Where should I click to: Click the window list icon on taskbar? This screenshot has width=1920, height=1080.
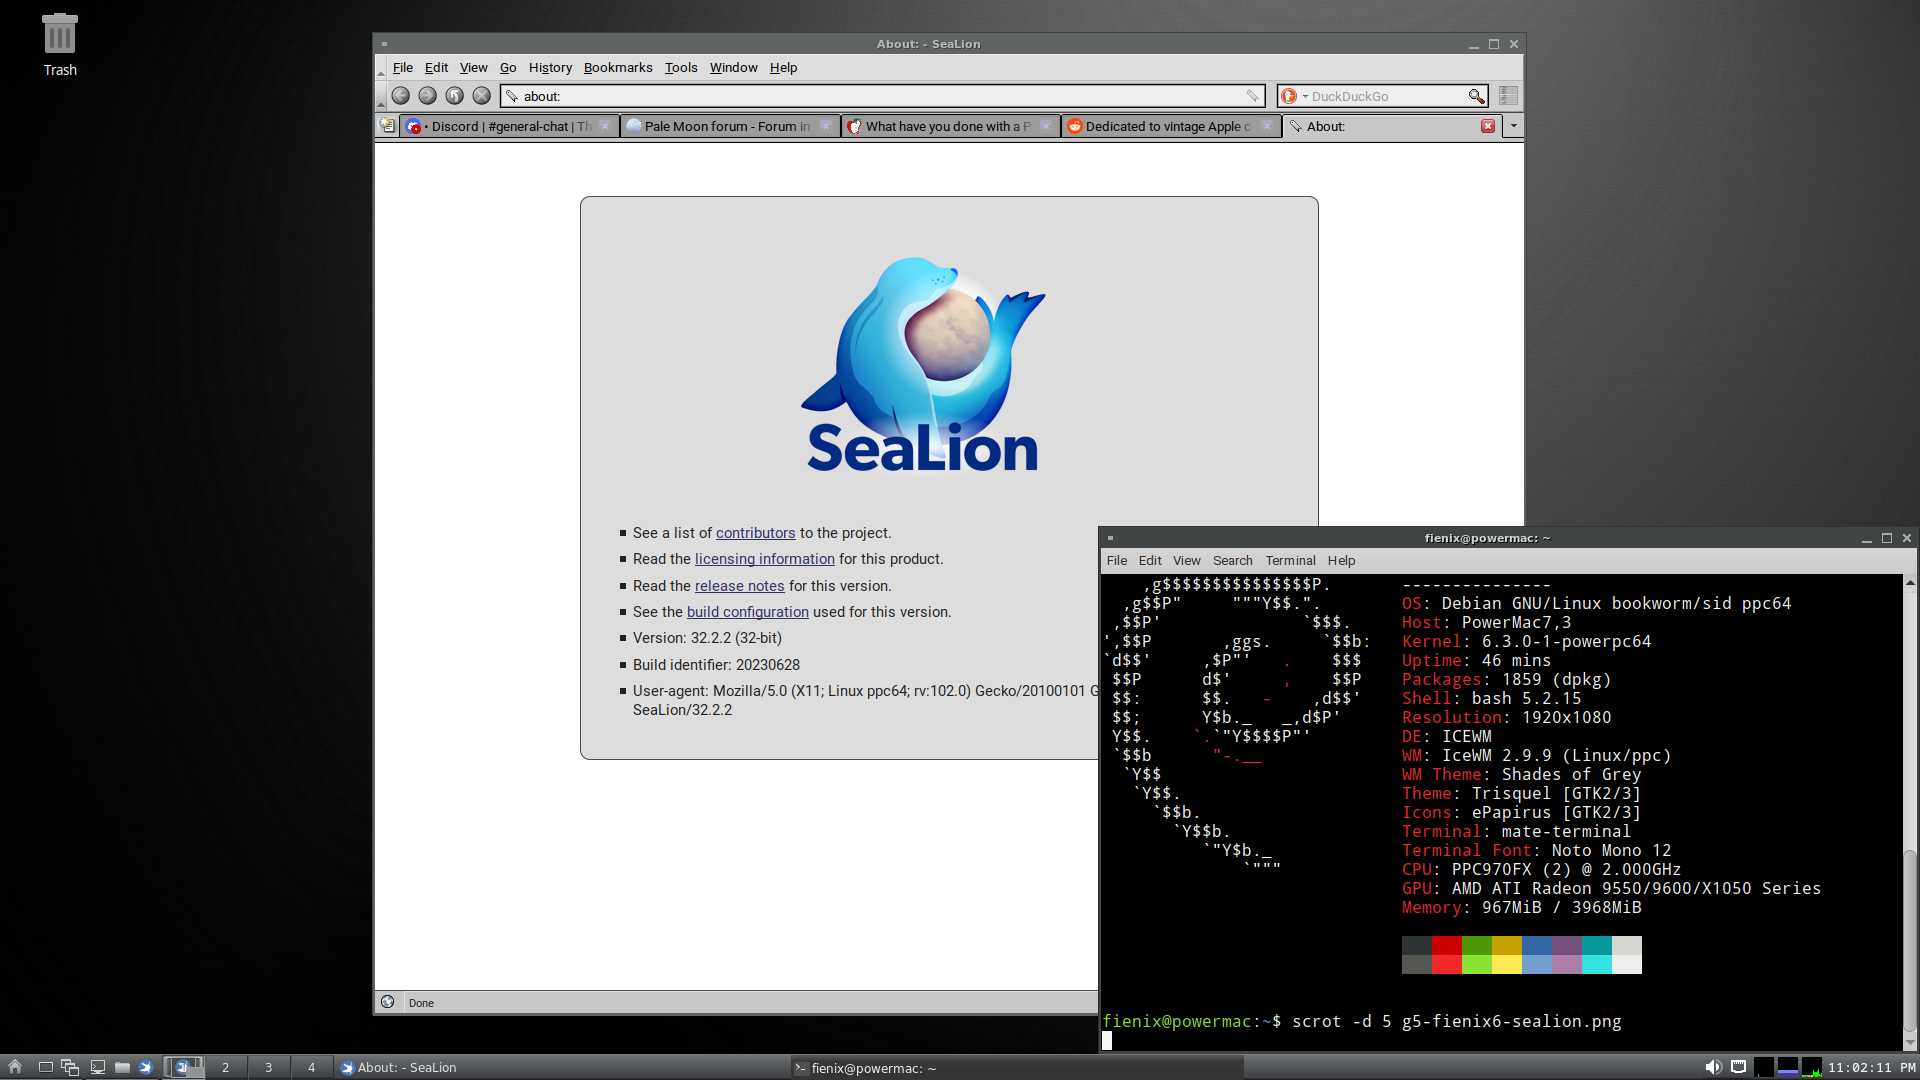(x=70, y=1067)
